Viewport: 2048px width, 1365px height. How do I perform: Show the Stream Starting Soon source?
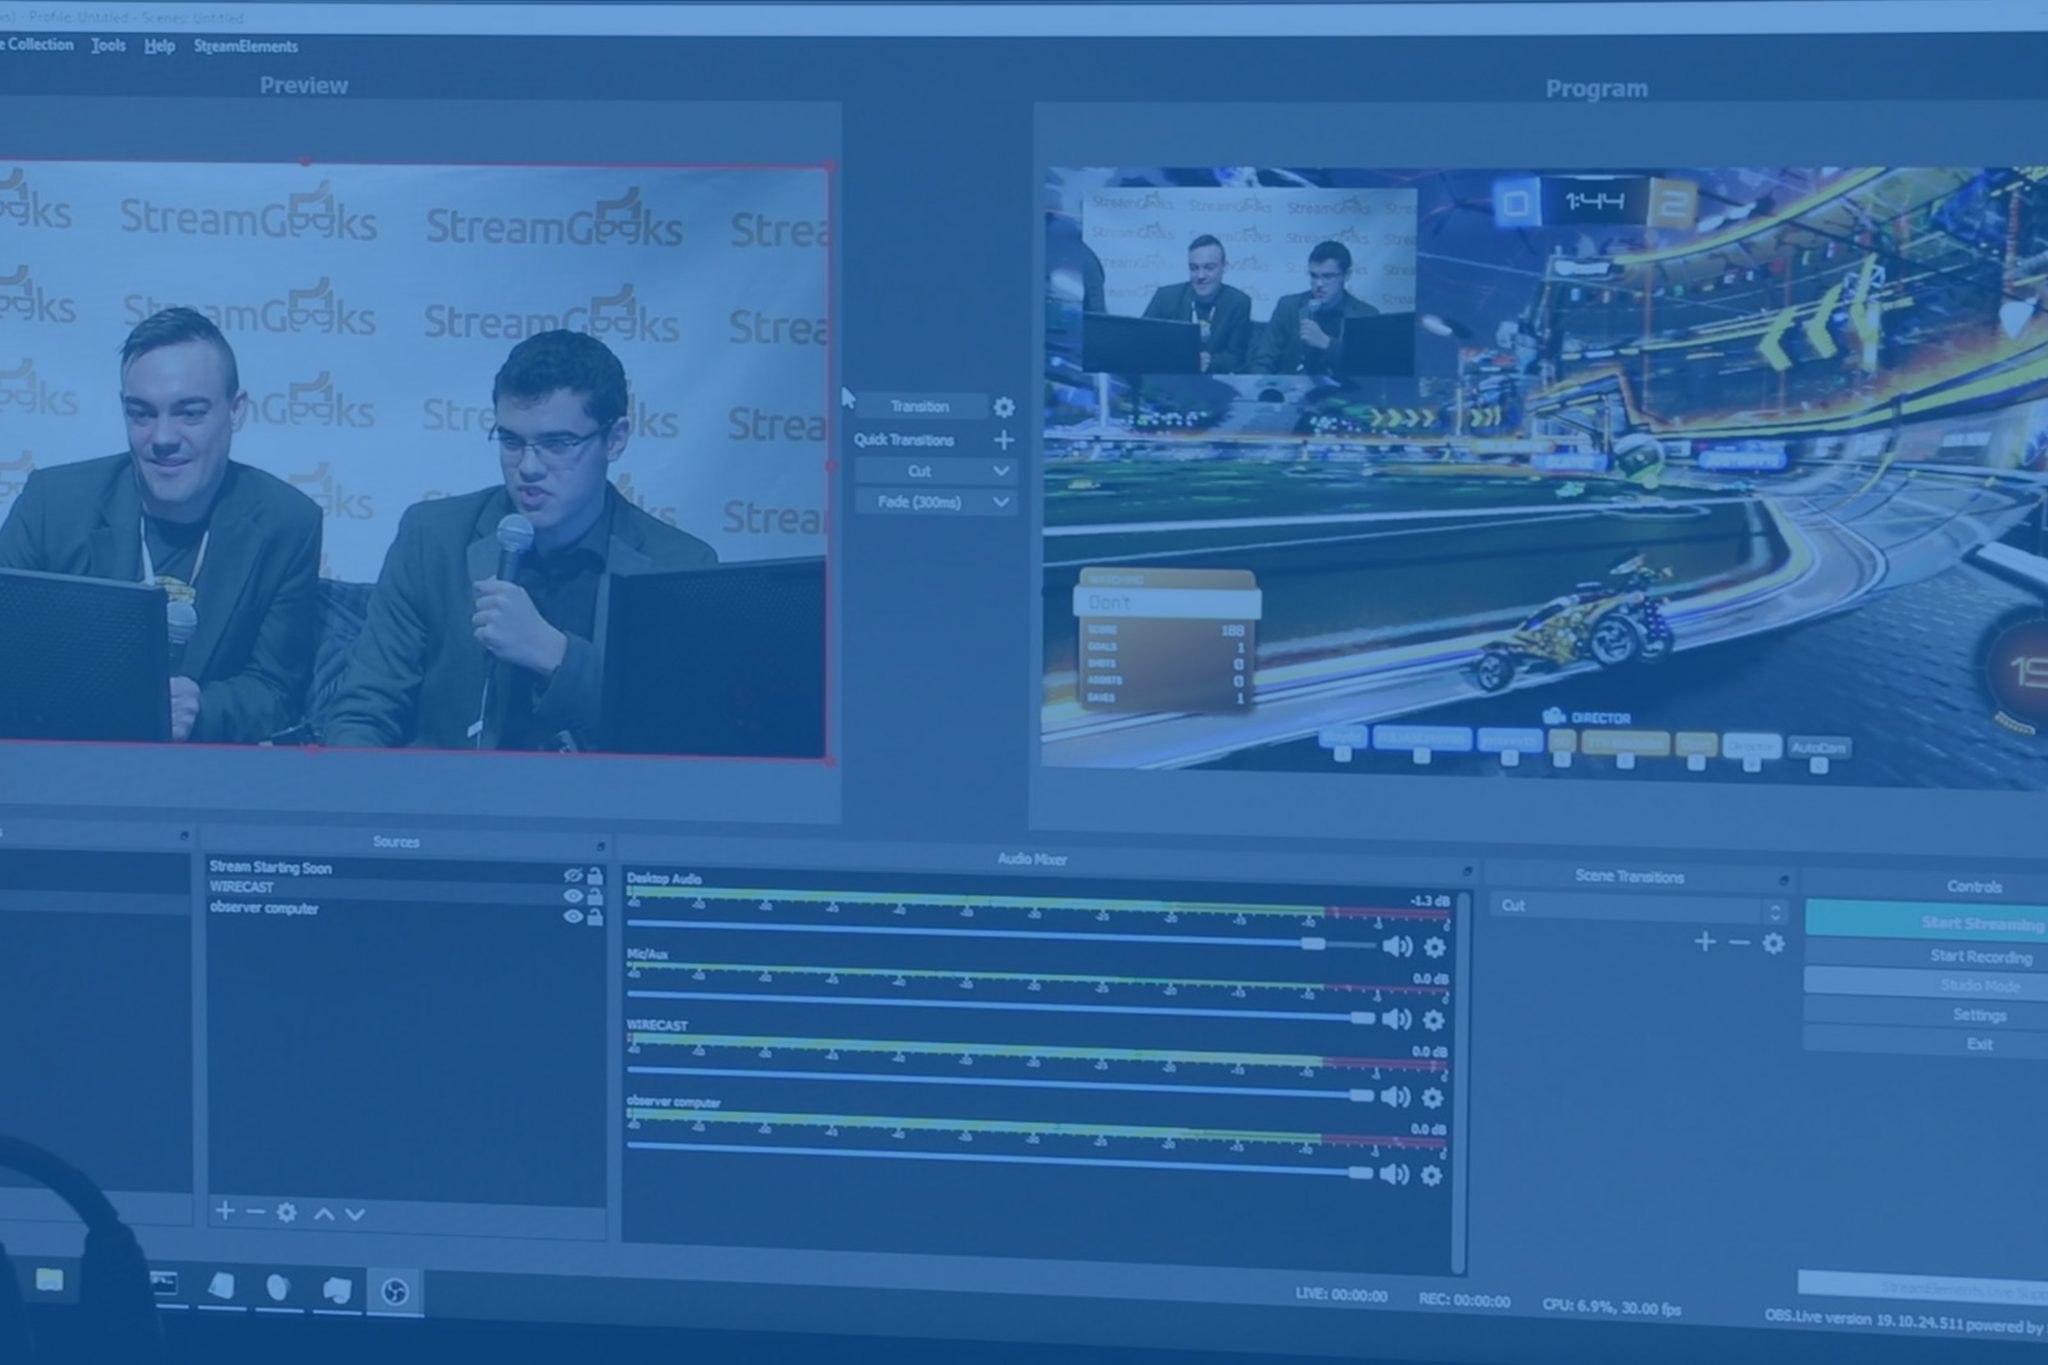pos(573,873)
